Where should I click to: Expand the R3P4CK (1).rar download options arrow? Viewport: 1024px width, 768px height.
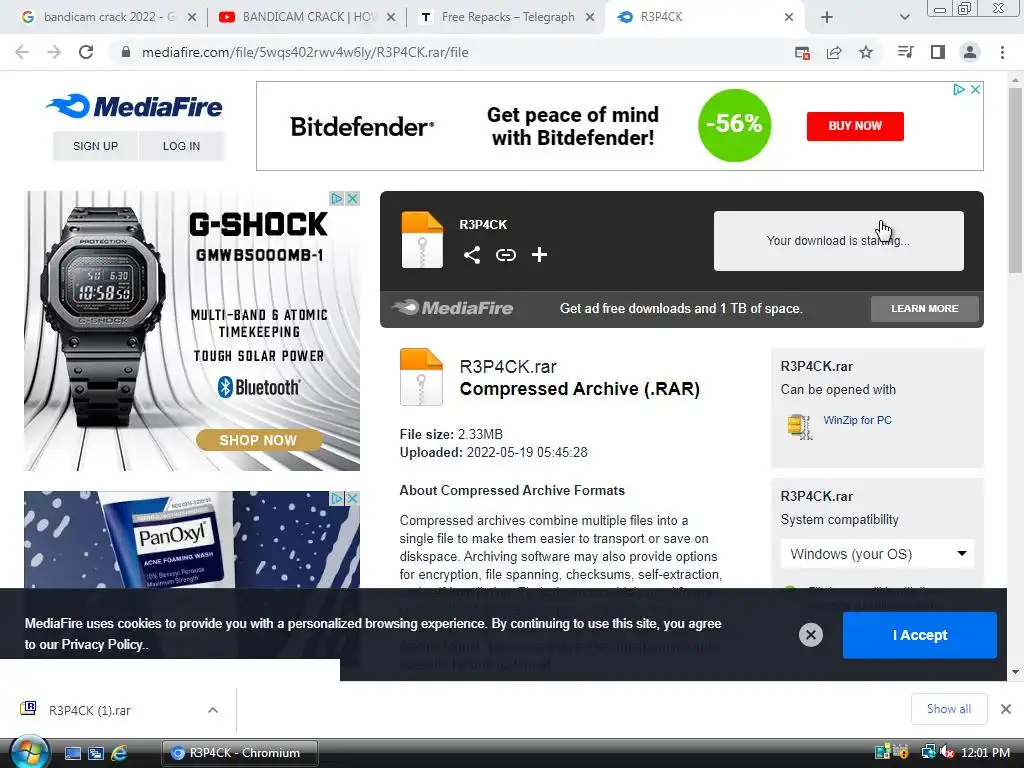[x=213, y=710]
